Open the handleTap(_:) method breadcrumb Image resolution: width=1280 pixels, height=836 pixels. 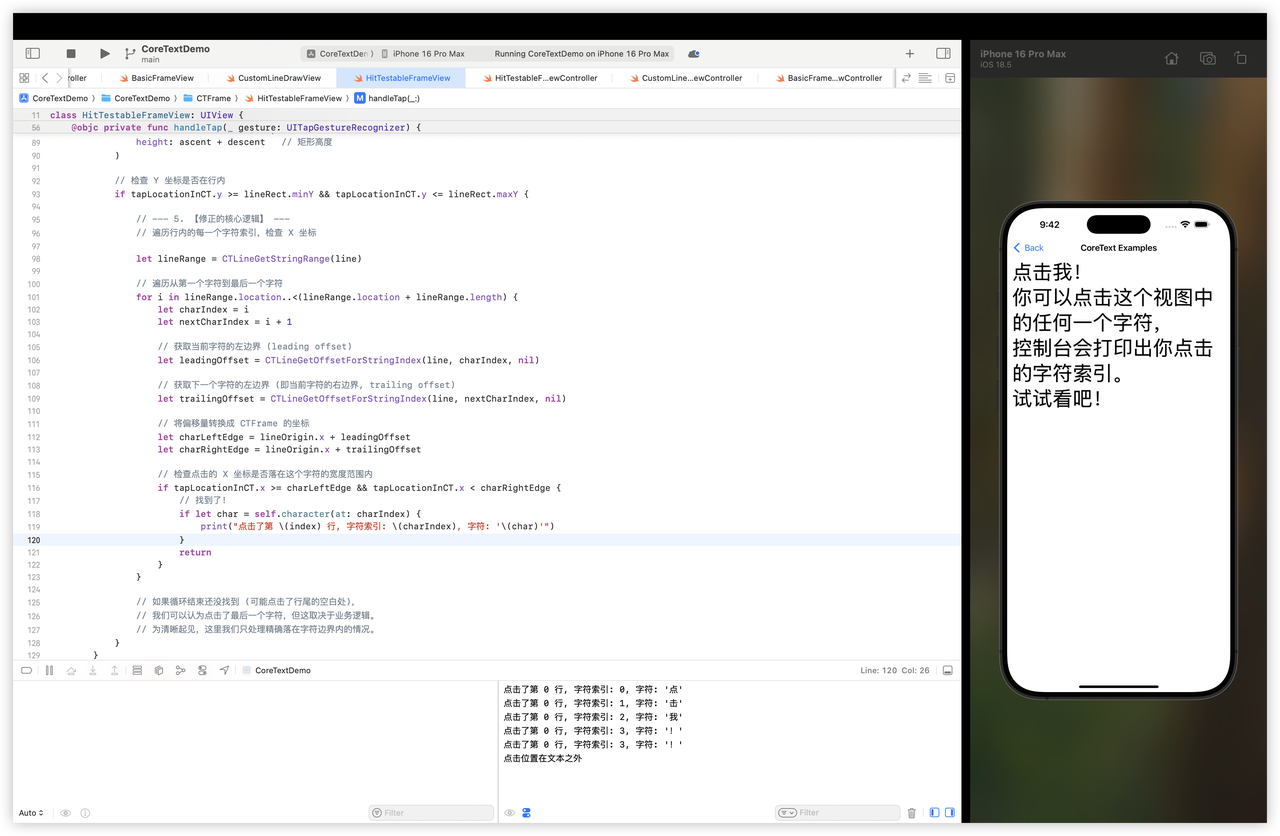[x=388, y=98]
